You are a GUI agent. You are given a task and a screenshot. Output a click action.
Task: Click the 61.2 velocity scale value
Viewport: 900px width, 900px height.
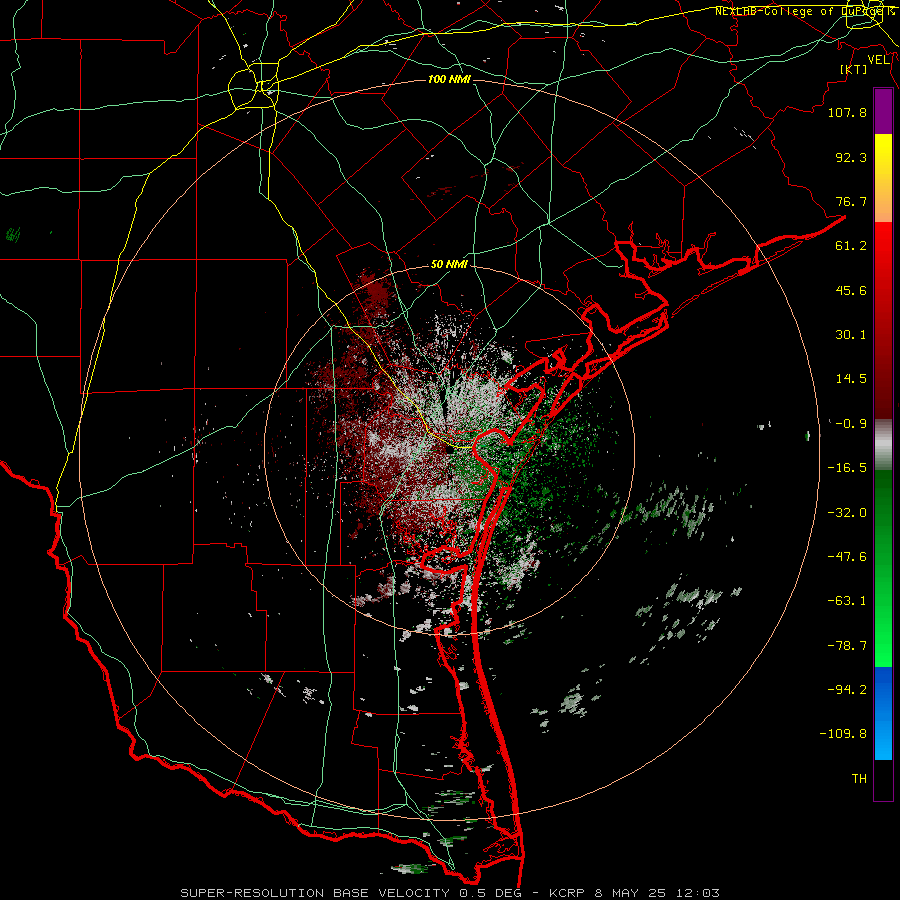[x=851, y=246]
